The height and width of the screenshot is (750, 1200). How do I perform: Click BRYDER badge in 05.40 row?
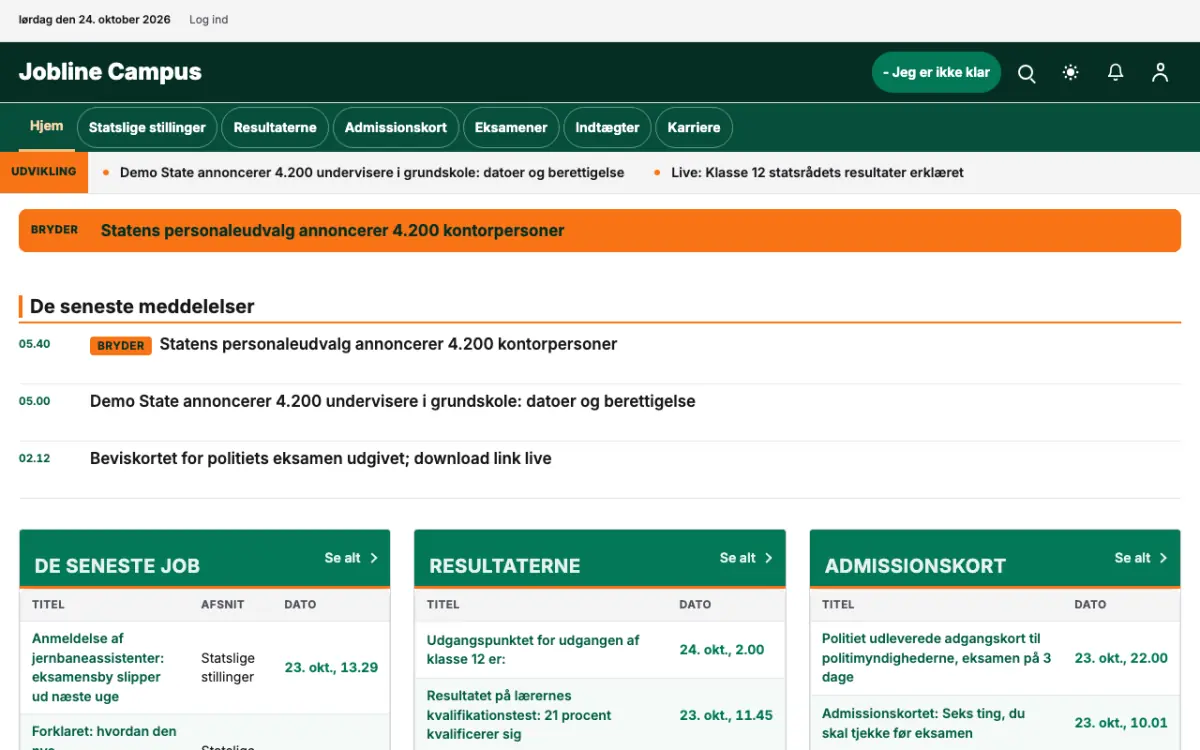click(x=121, y=345)
